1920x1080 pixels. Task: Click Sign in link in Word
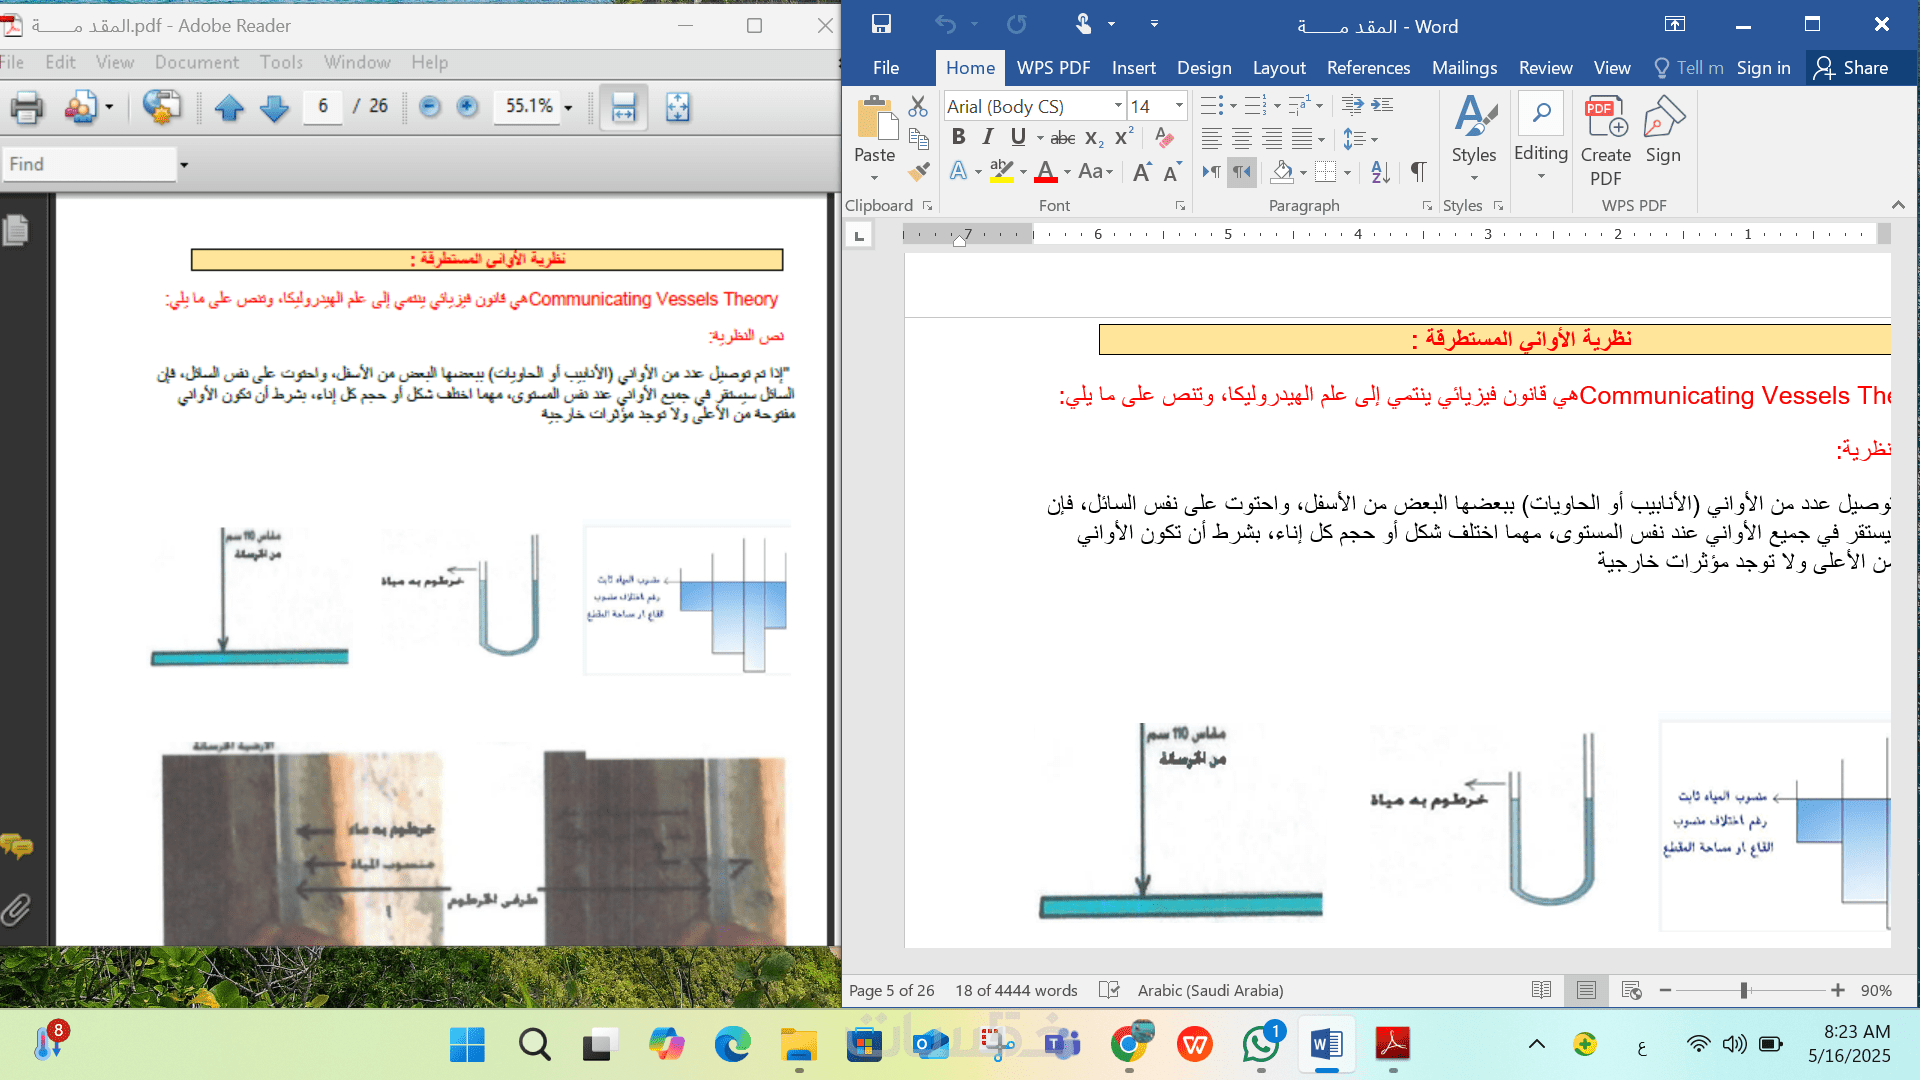[x=1763, y=68]
